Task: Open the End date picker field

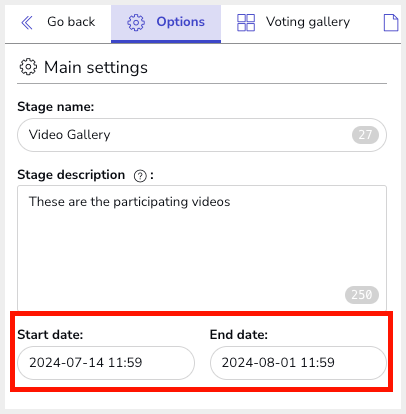Action: tap(298, 363)
